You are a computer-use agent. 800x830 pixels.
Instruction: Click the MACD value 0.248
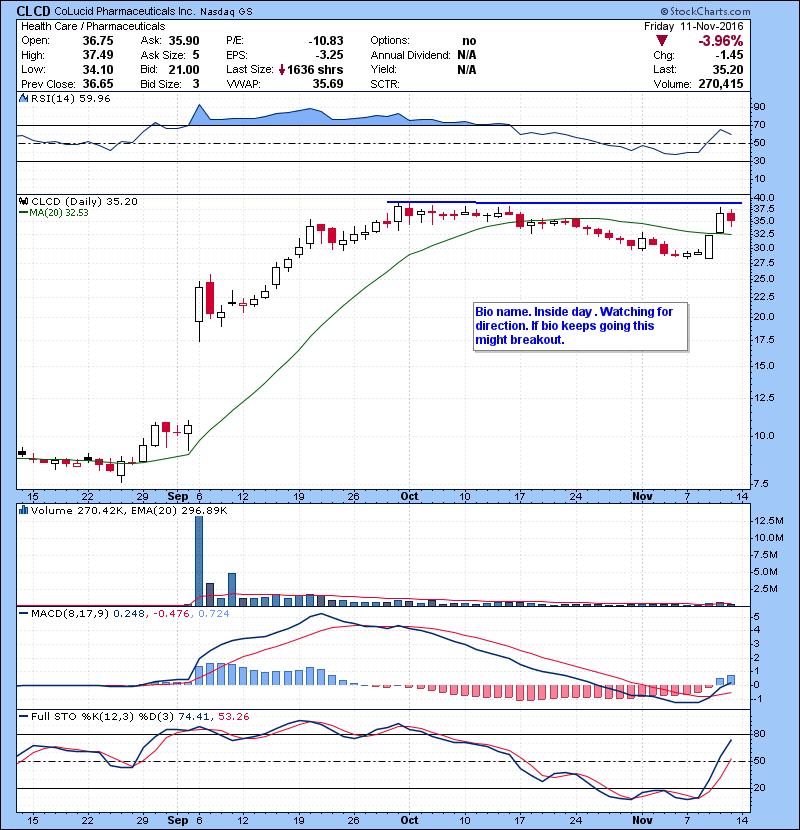coord(129,614)
